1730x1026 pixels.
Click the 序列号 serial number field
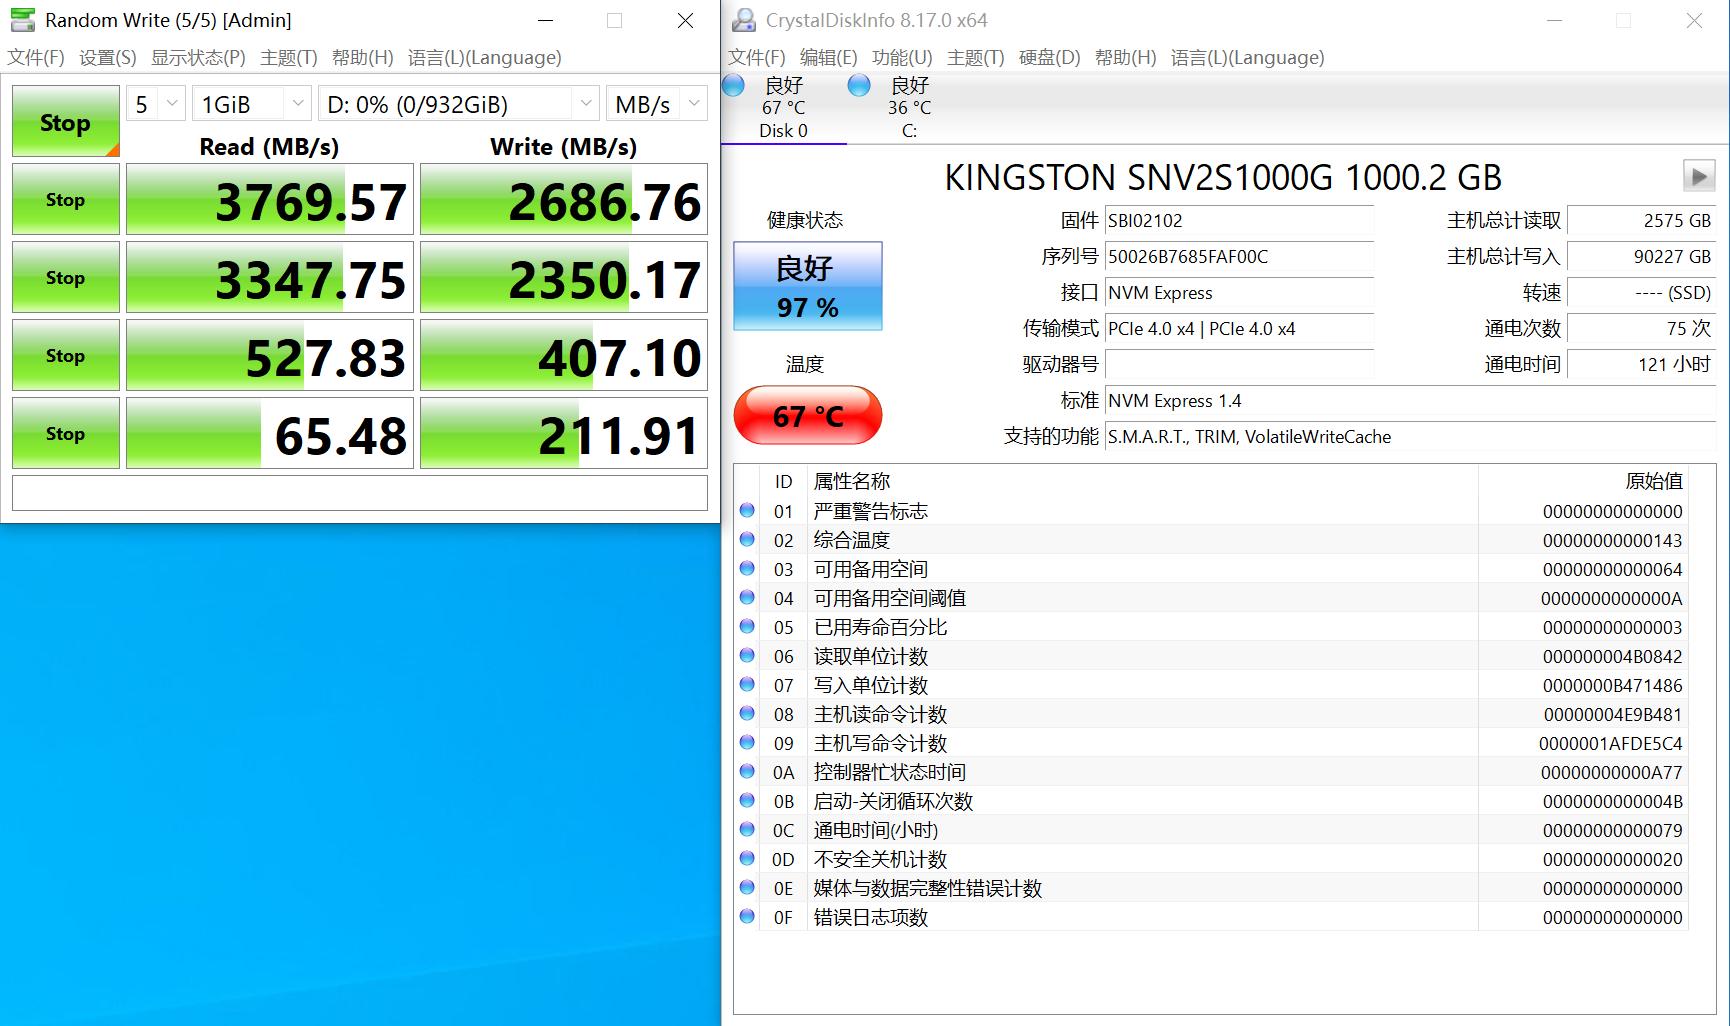pos(1240,257)
